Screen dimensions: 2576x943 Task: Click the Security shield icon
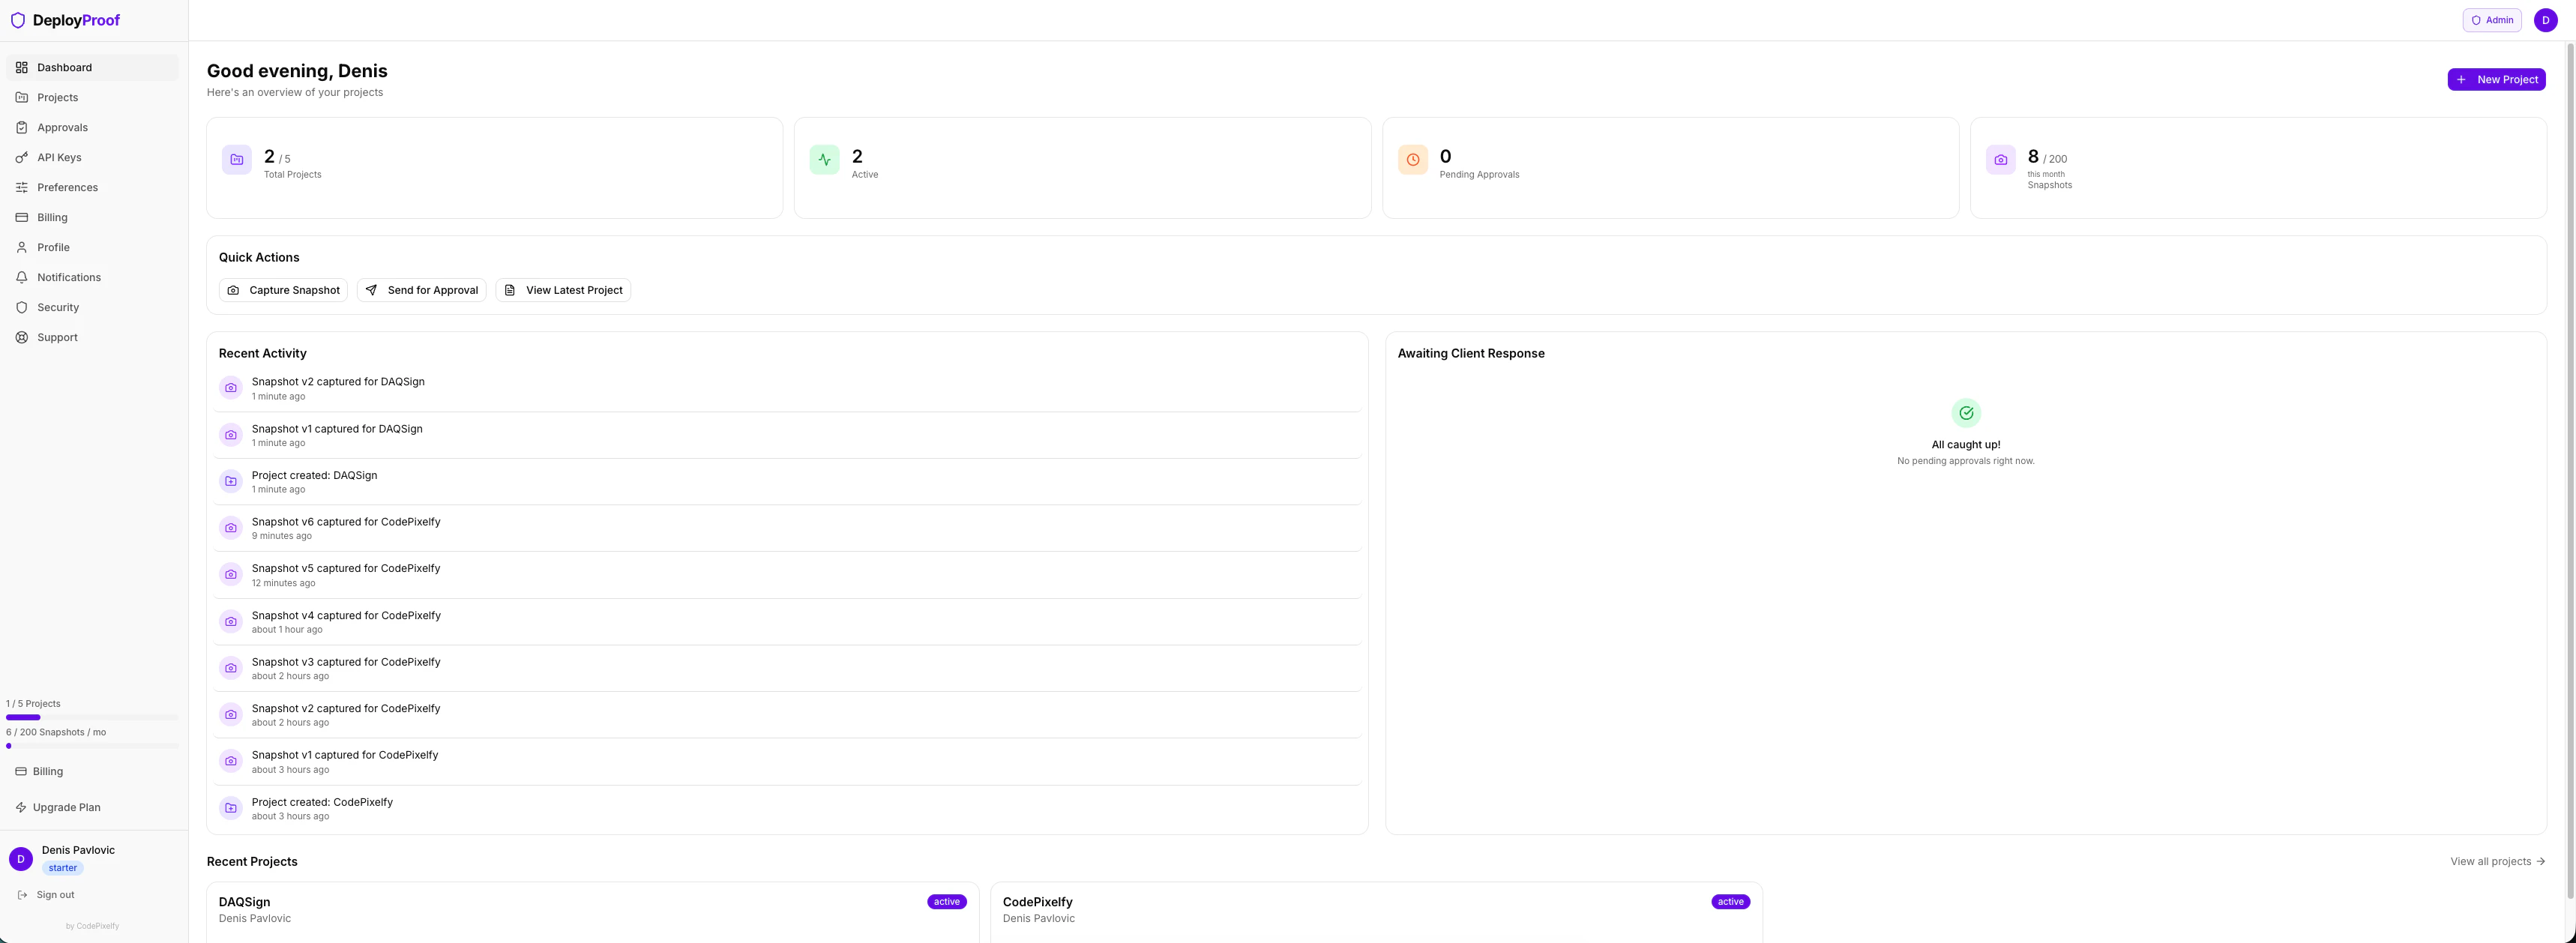tap(22, 307)
